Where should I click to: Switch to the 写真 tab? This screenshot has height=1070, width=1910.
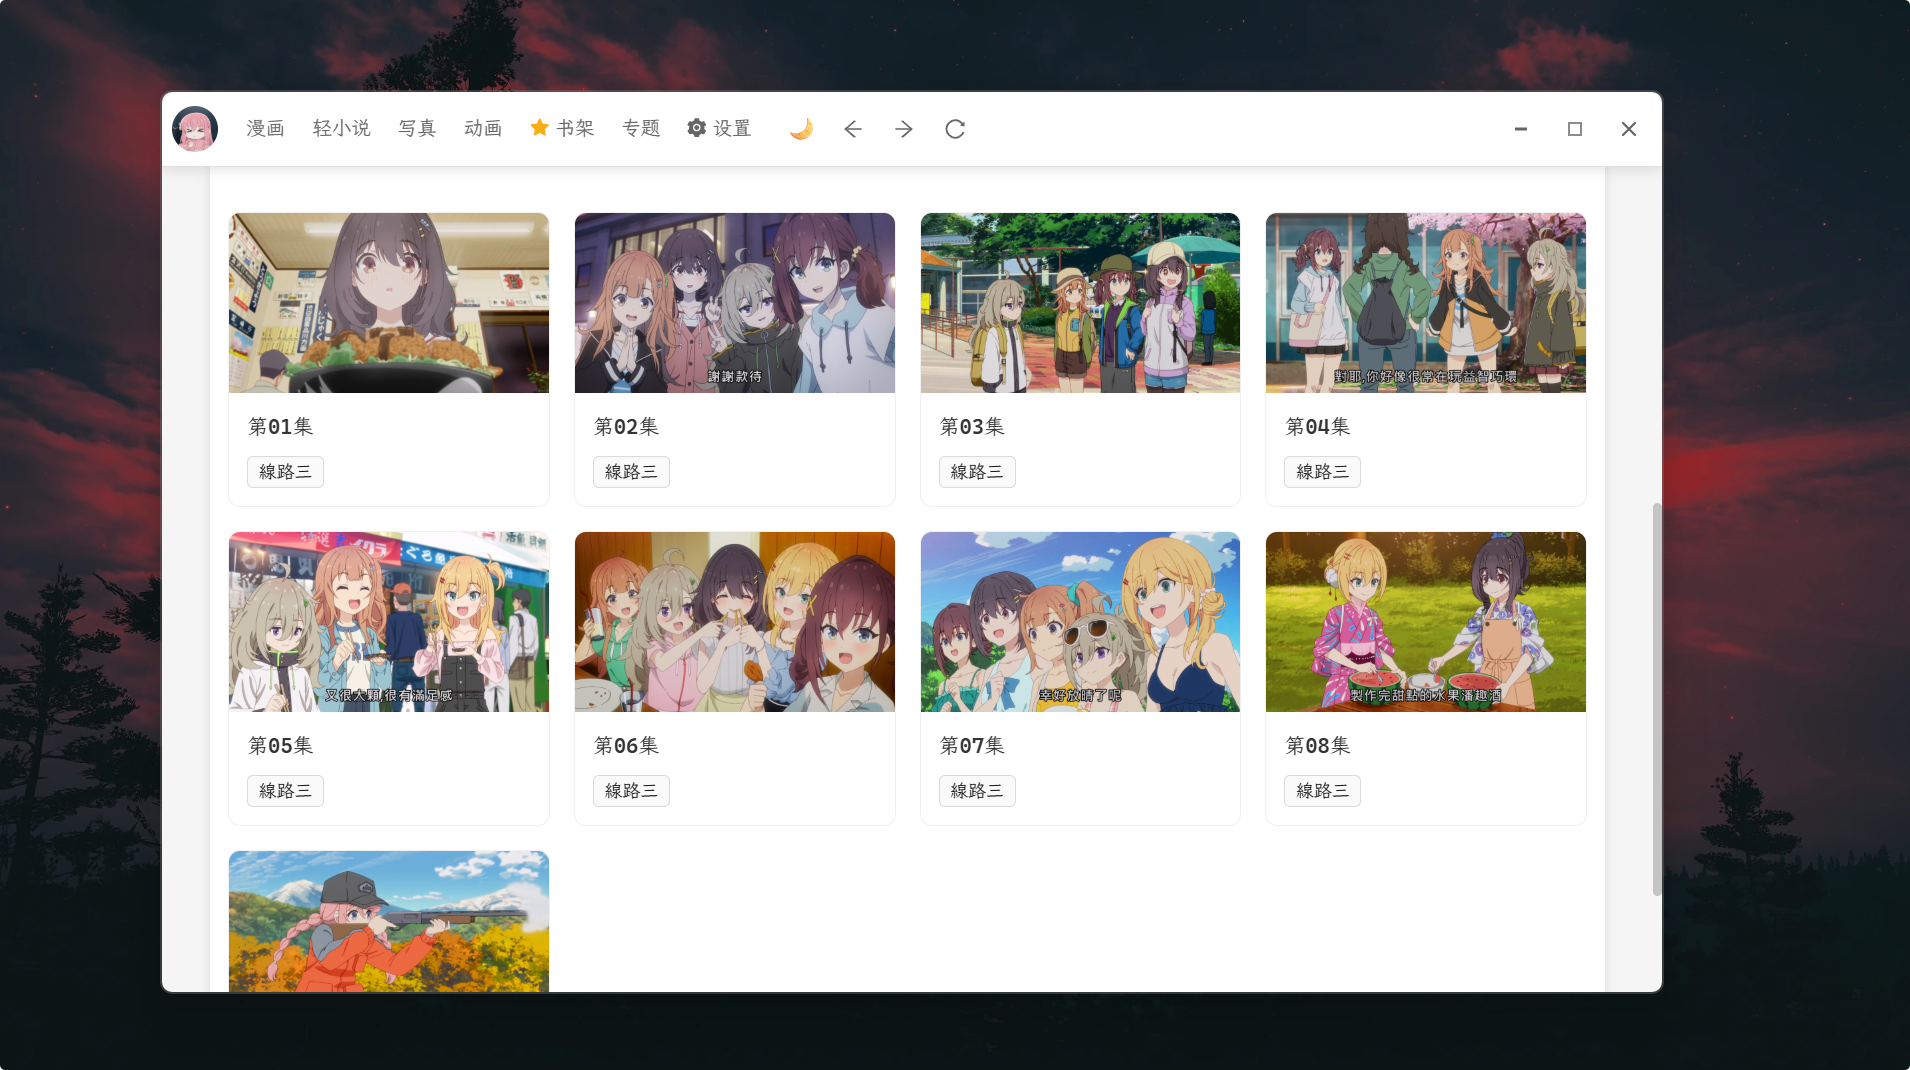pyautogui.click(x=418, y=129)
